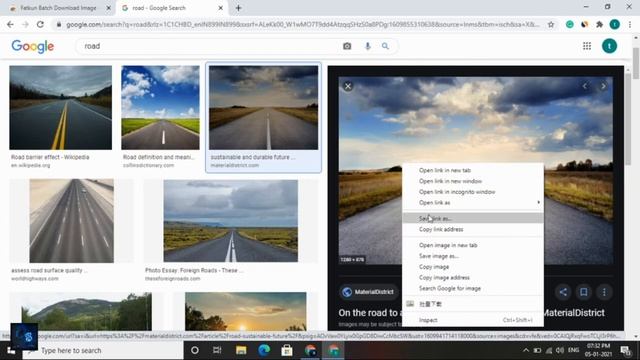This screenshot has width=640, height=360.
Task: Click the Google logo
Action: pos(33,47)
